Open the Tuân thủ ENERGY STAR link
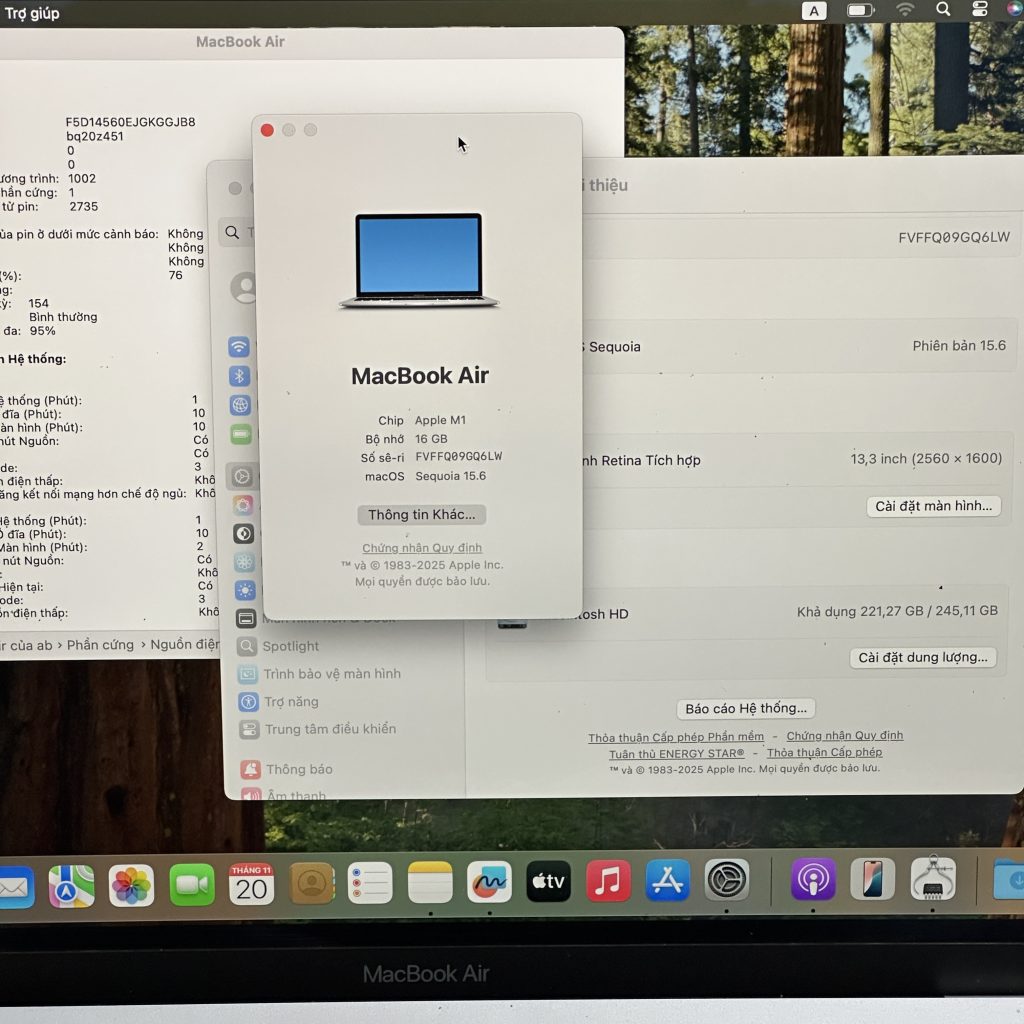The height and width of the screenshot is (1024, 1024). pyautogui.click(x=677, y=753)
